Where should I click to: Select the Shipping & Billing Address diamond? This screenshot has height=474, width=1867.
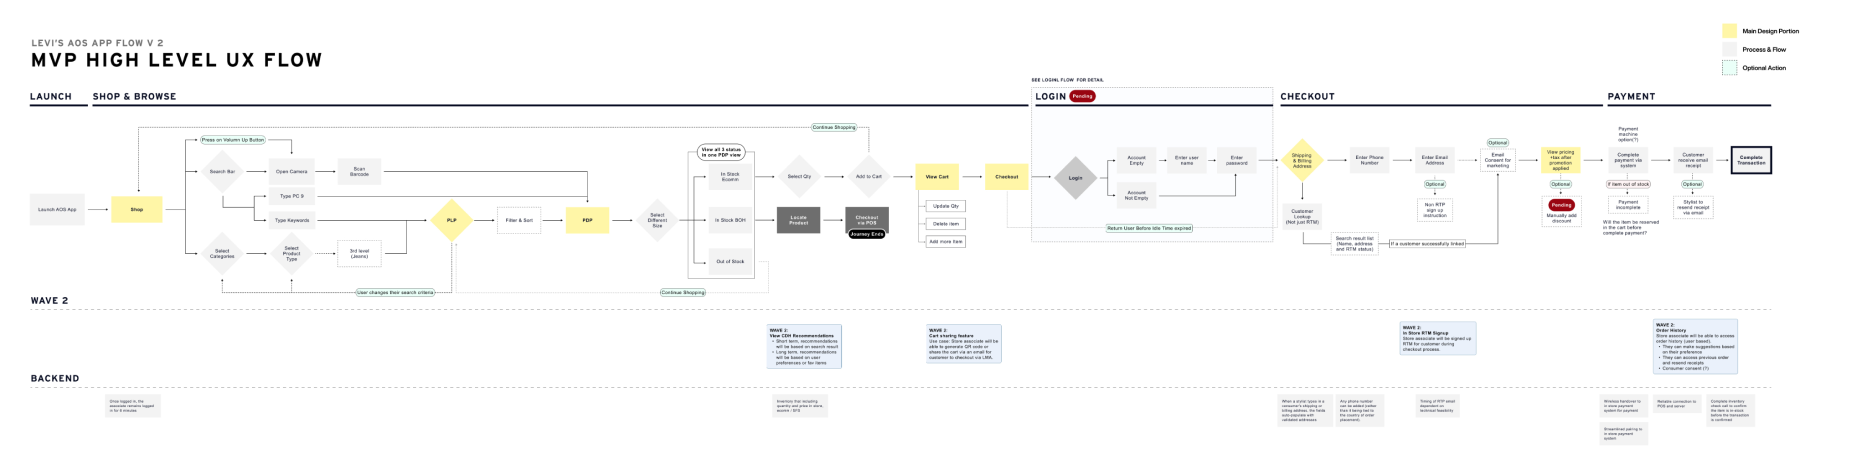[x=1302, y=160]
